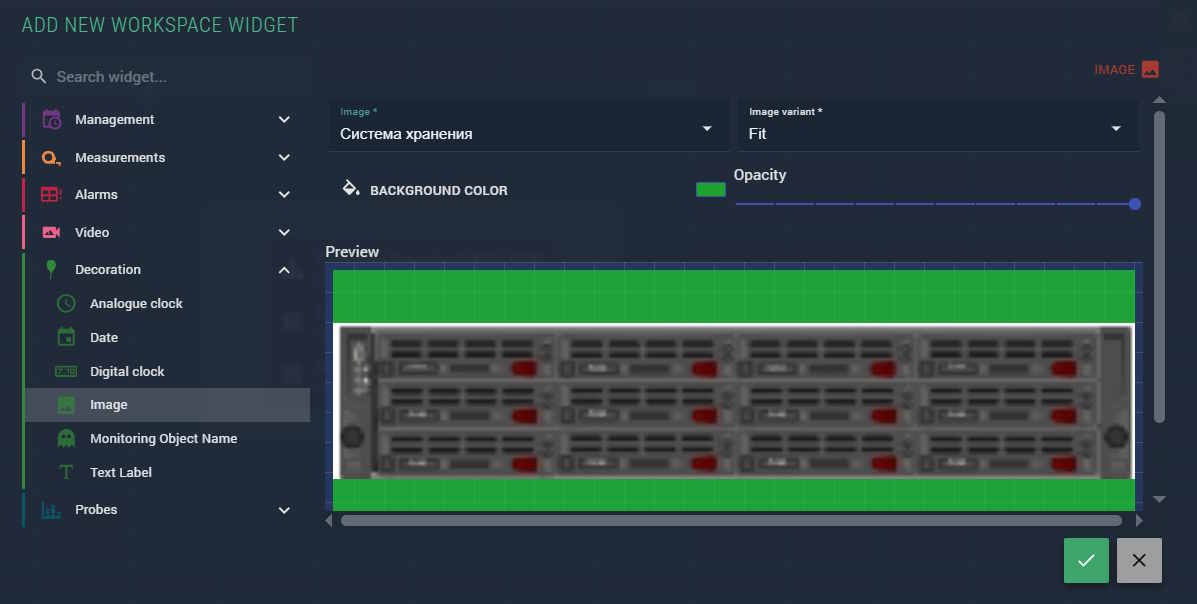Click the Analogue clock icon
The height and width of the screenshot is (604, 1197).
click(x=66, y=304)
